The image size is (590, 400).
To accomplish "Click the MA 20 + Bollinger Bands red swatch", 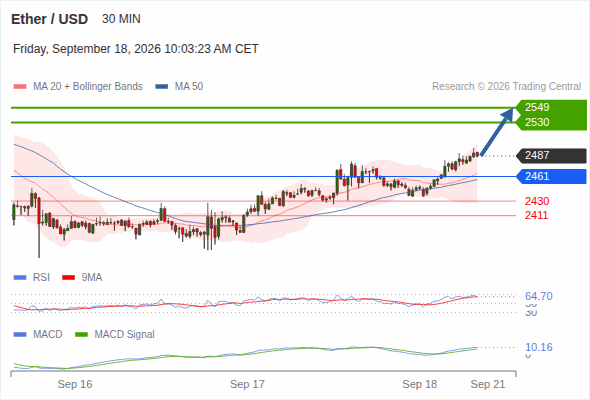I will coord(20,87).
